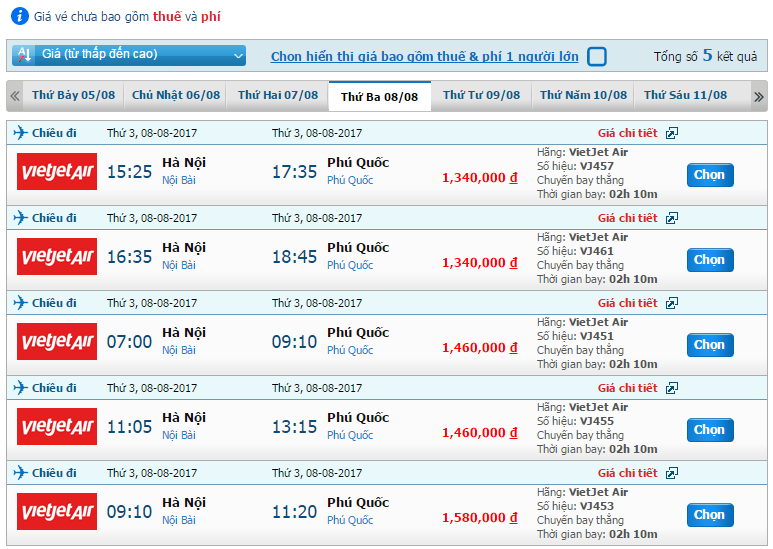Click popup icon beside Giá chi tiết of VJ453

pyautogui.click(x=672, y=473)
